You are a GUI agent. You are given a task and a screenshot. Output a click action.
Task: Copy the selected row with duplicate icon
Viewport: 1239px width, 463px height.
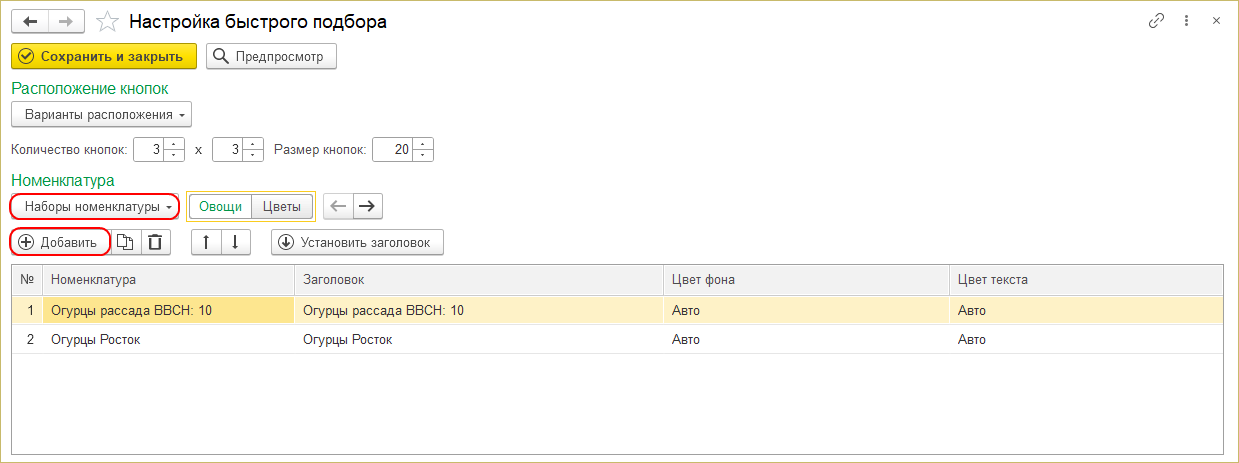click(125, 242)
